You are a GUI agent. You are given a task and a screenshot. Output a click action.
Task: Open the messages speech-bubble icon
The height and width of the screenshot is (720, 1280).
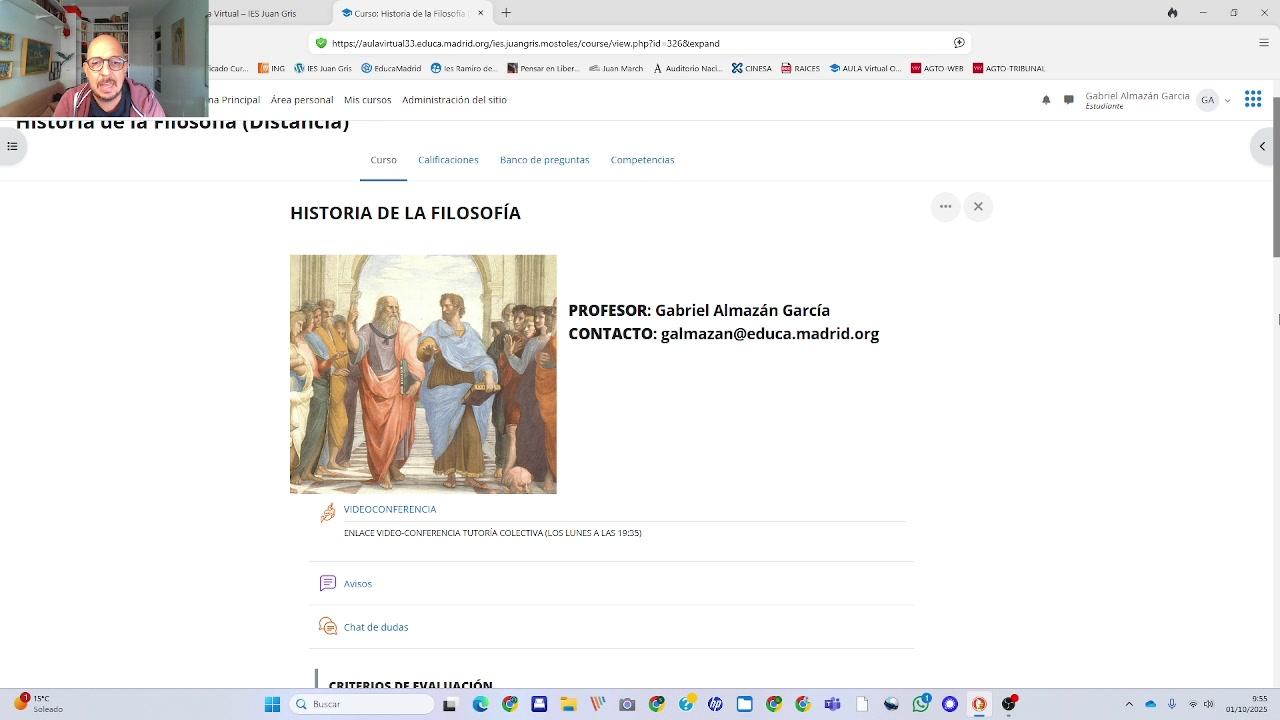point(1068,100)
